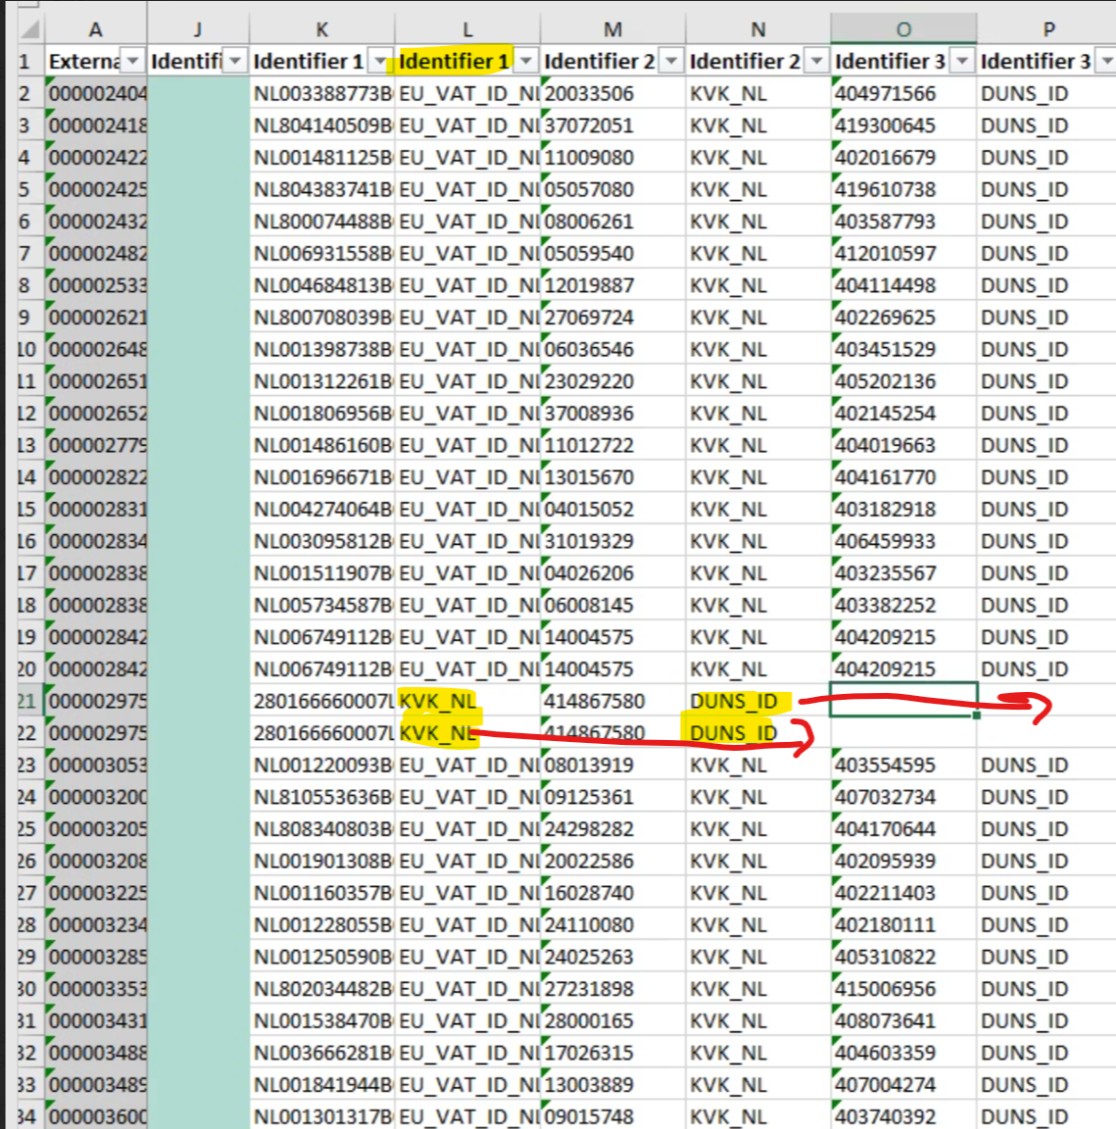Open the filter dropdown in column A header
The width and height of the screenshot is (1116, 1129).
132,61
